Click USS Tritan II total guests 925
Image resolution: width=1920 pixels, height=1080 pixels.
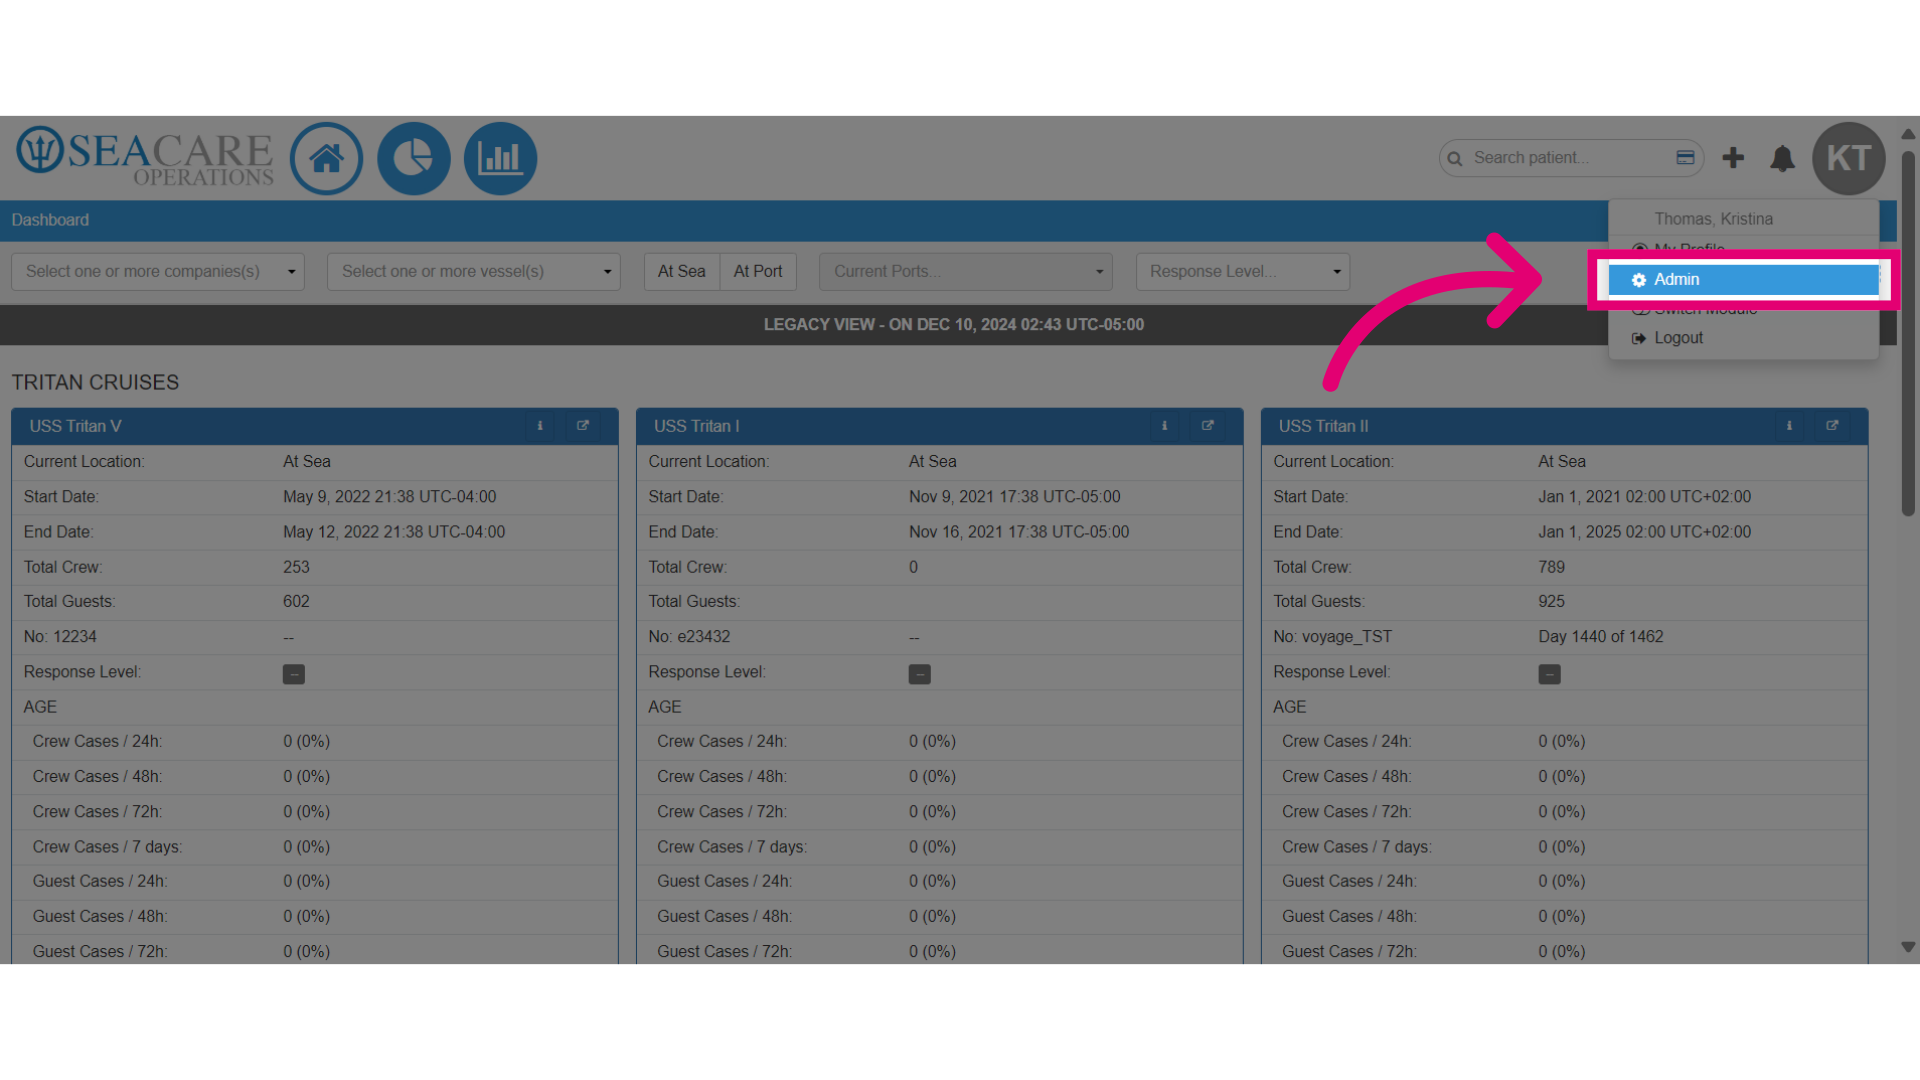(x=1552, y=602)
